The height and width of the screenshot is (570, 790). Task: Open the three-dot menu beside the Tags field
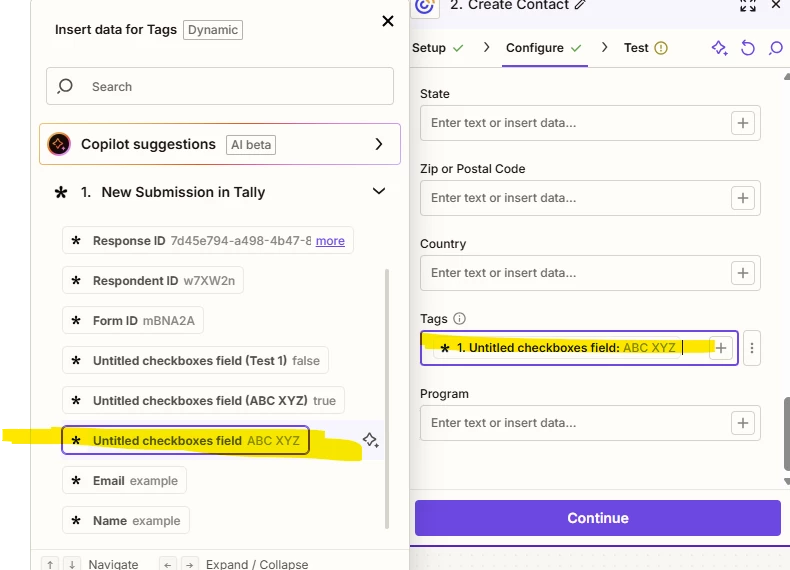(x=753, y=348)
